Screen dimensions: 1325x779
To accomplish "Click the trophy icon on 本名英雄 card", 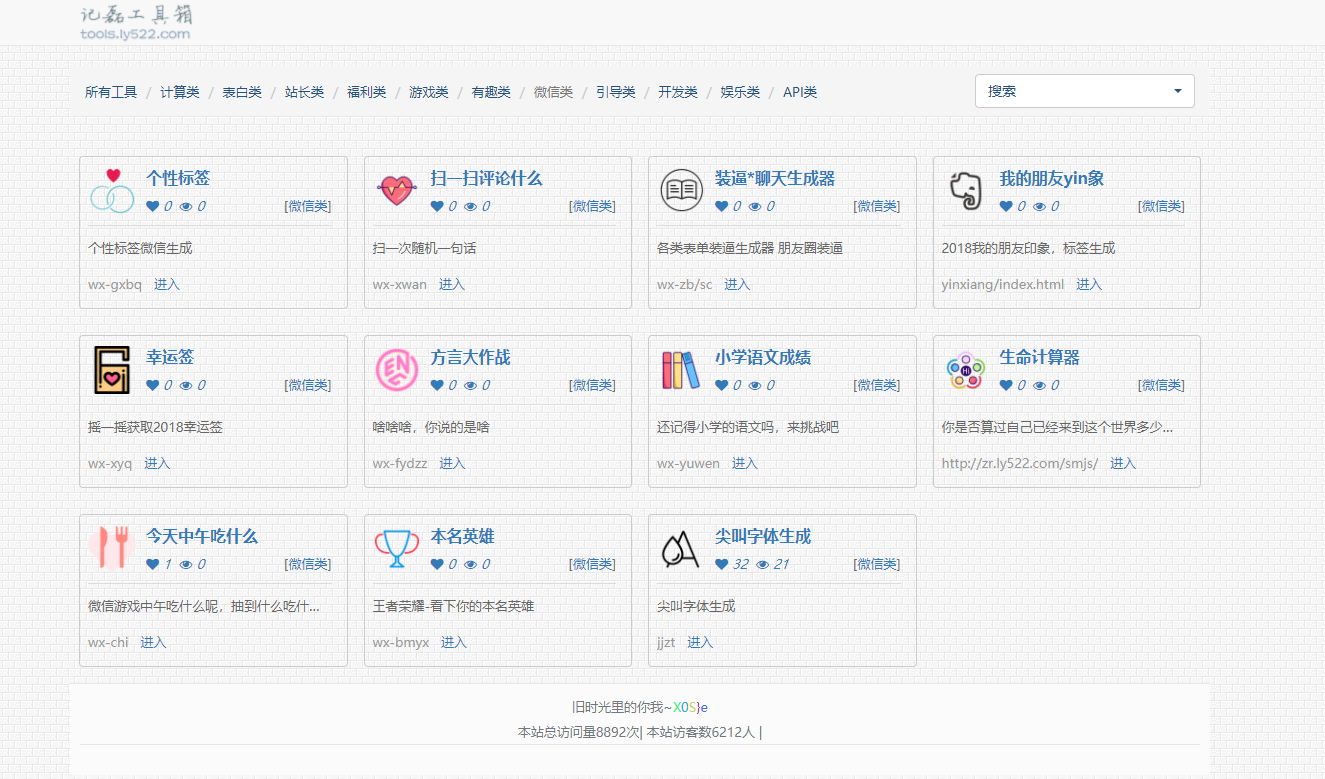I will tap(397, 548).
